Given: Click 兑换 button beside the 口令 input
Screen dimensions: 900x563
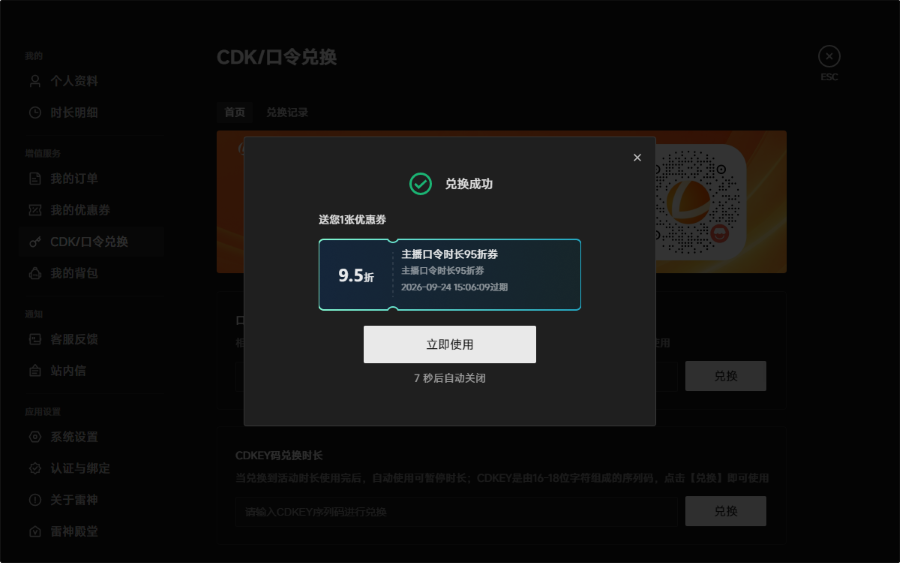Looking at the screenshot, I should [x=726, y=376].
